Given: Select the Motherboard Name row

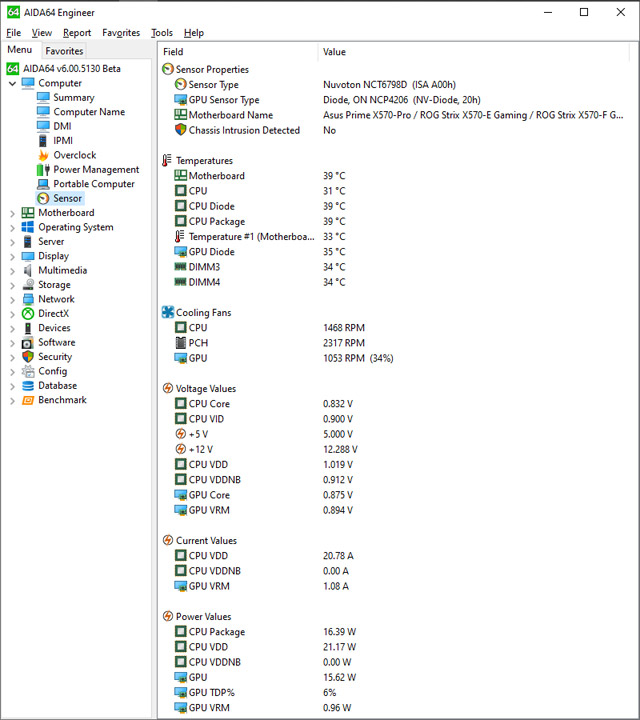Looking at the screenshot, I should point(396,115).
